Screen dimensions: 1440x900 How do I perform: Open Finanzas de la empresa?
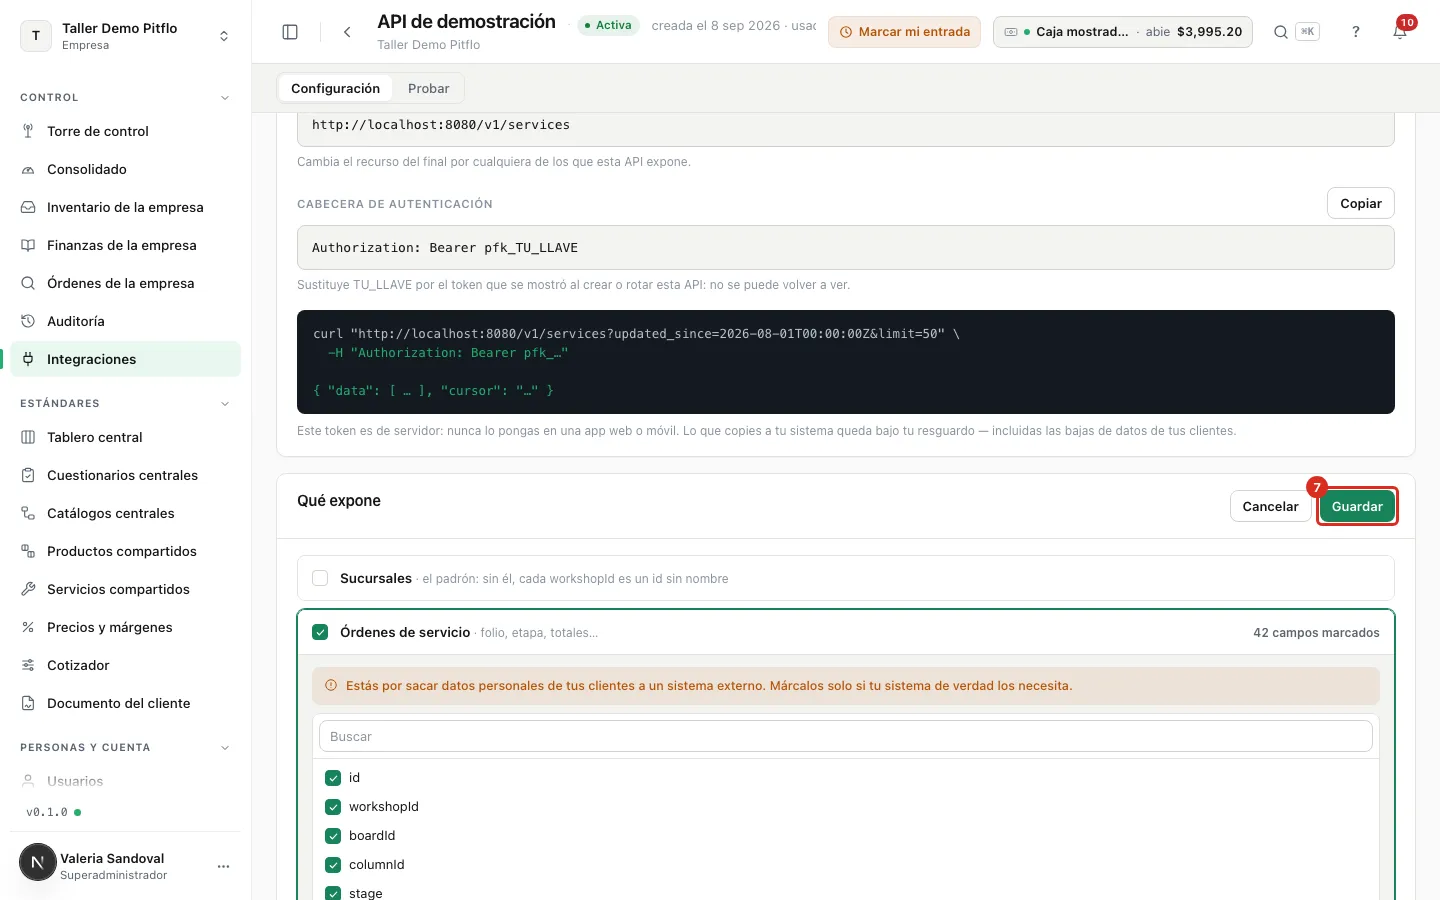click(x=125, y=245)
